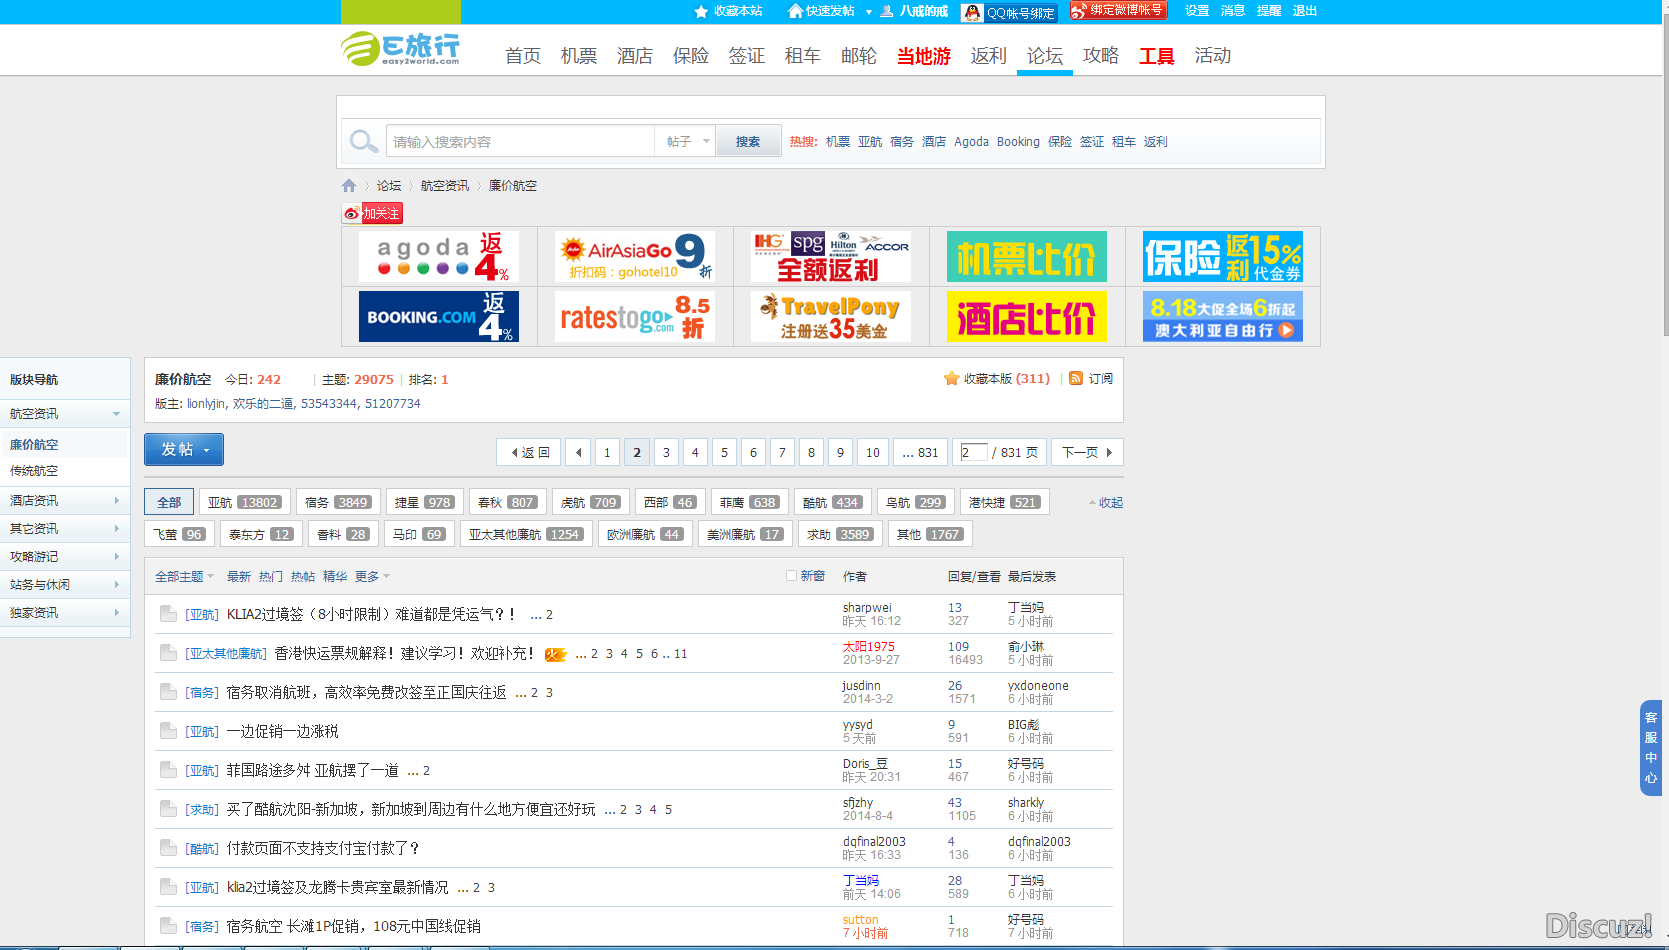Image resolution: width=1669 pixels, height=950 pixels.
Task: Click hot search term Agoda
Action: [x=971, y=141]
